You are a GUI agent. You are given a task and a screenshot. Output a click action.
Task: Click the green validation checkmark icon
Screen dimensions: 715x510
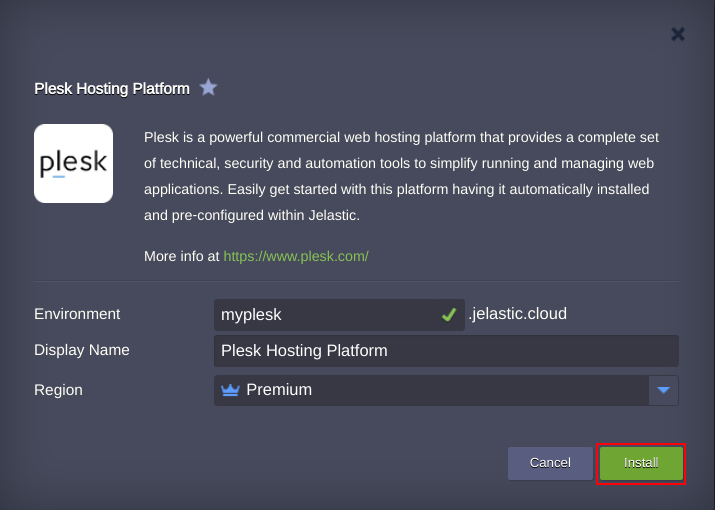coord(449,314)
